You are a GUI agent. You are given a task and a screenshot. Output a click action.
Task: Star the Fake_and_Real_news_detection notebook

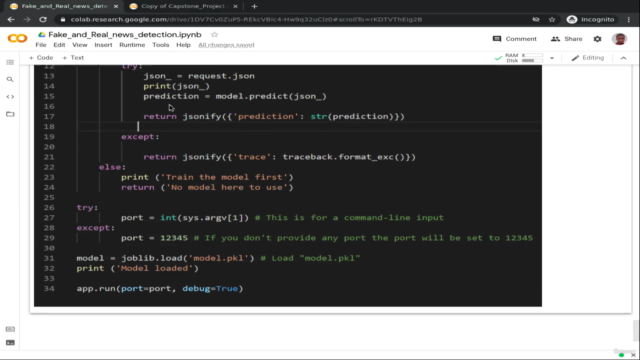pyautogui.click(x=214, y=35)
